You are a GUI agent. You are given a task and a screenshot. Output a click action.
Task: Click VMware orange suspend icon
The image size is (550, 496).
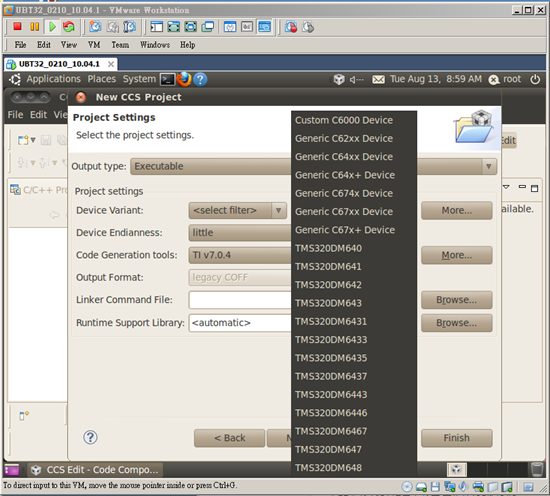[x=34, y=27]
